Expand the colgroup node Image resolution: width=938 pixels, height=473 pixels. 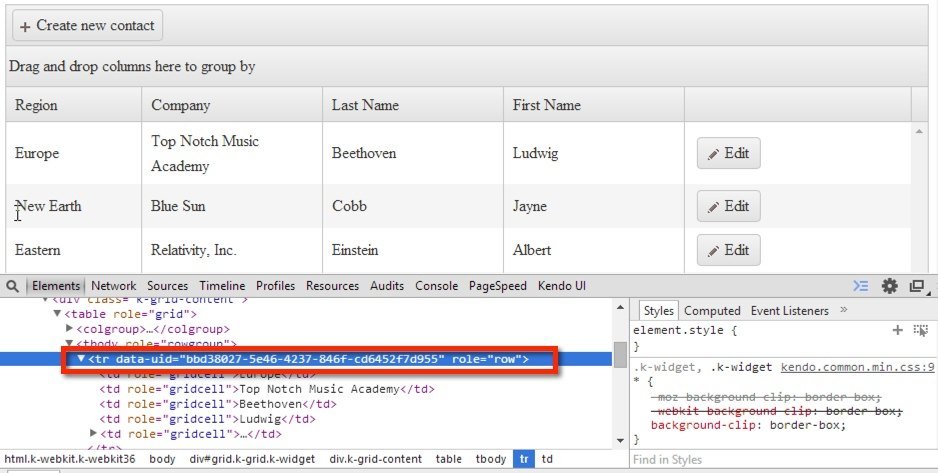[x=69, y=328]
